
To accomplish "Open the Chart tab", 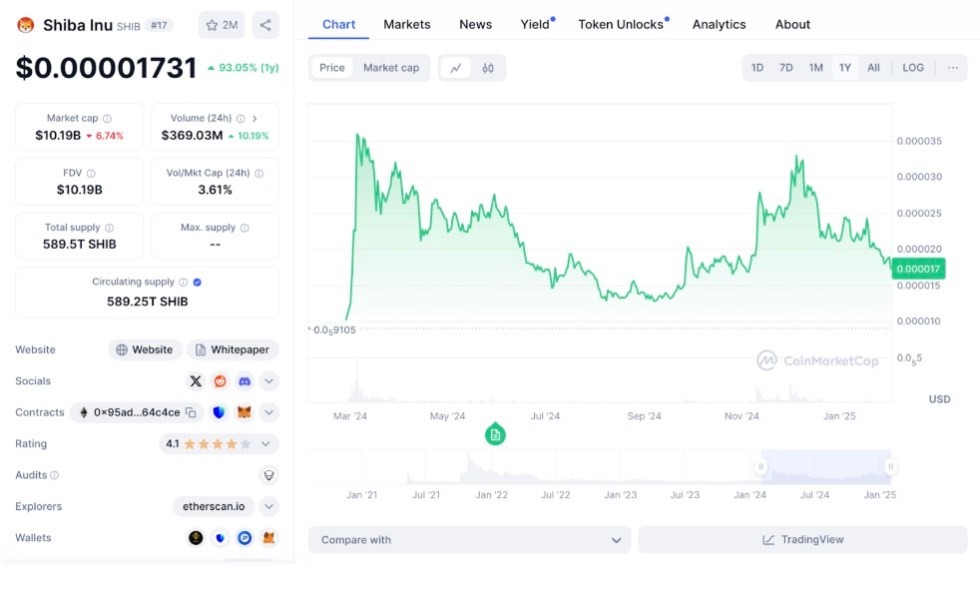I will click(339, 24).
